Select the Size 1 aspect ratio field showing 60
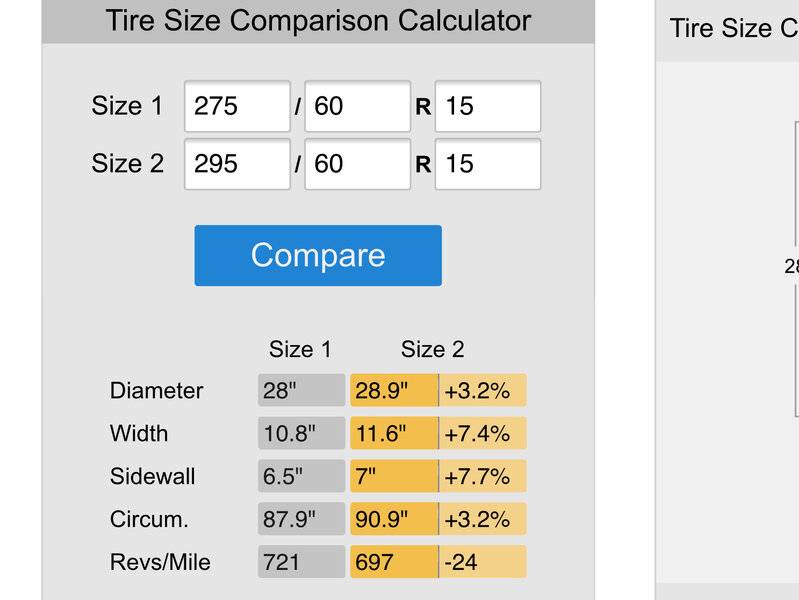 click(x=358, y=106)
